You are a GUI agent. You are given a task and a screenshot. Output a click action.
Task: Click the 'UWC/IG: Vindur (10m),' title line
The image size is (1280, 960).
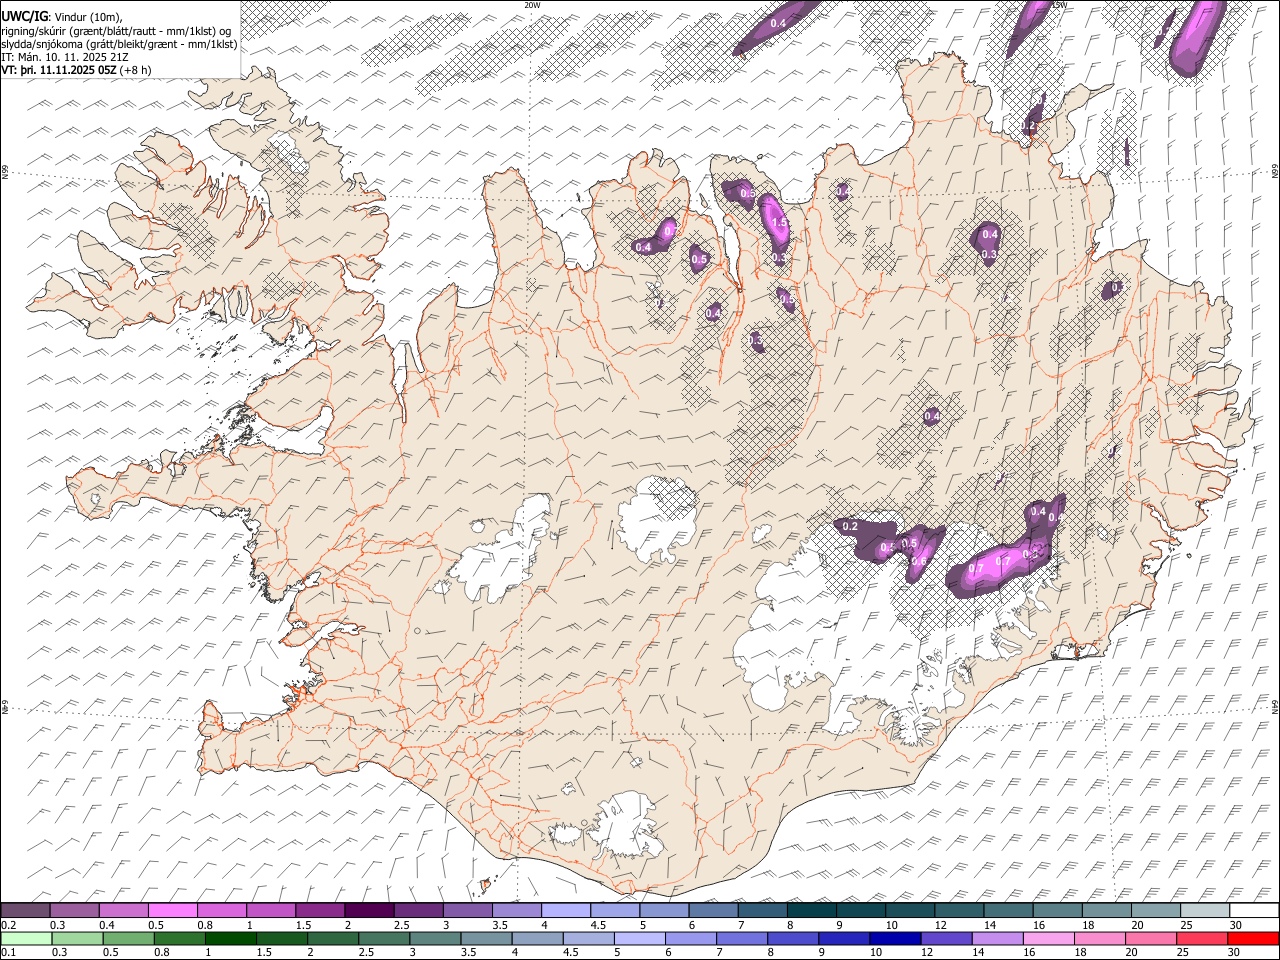pos(62,17)
